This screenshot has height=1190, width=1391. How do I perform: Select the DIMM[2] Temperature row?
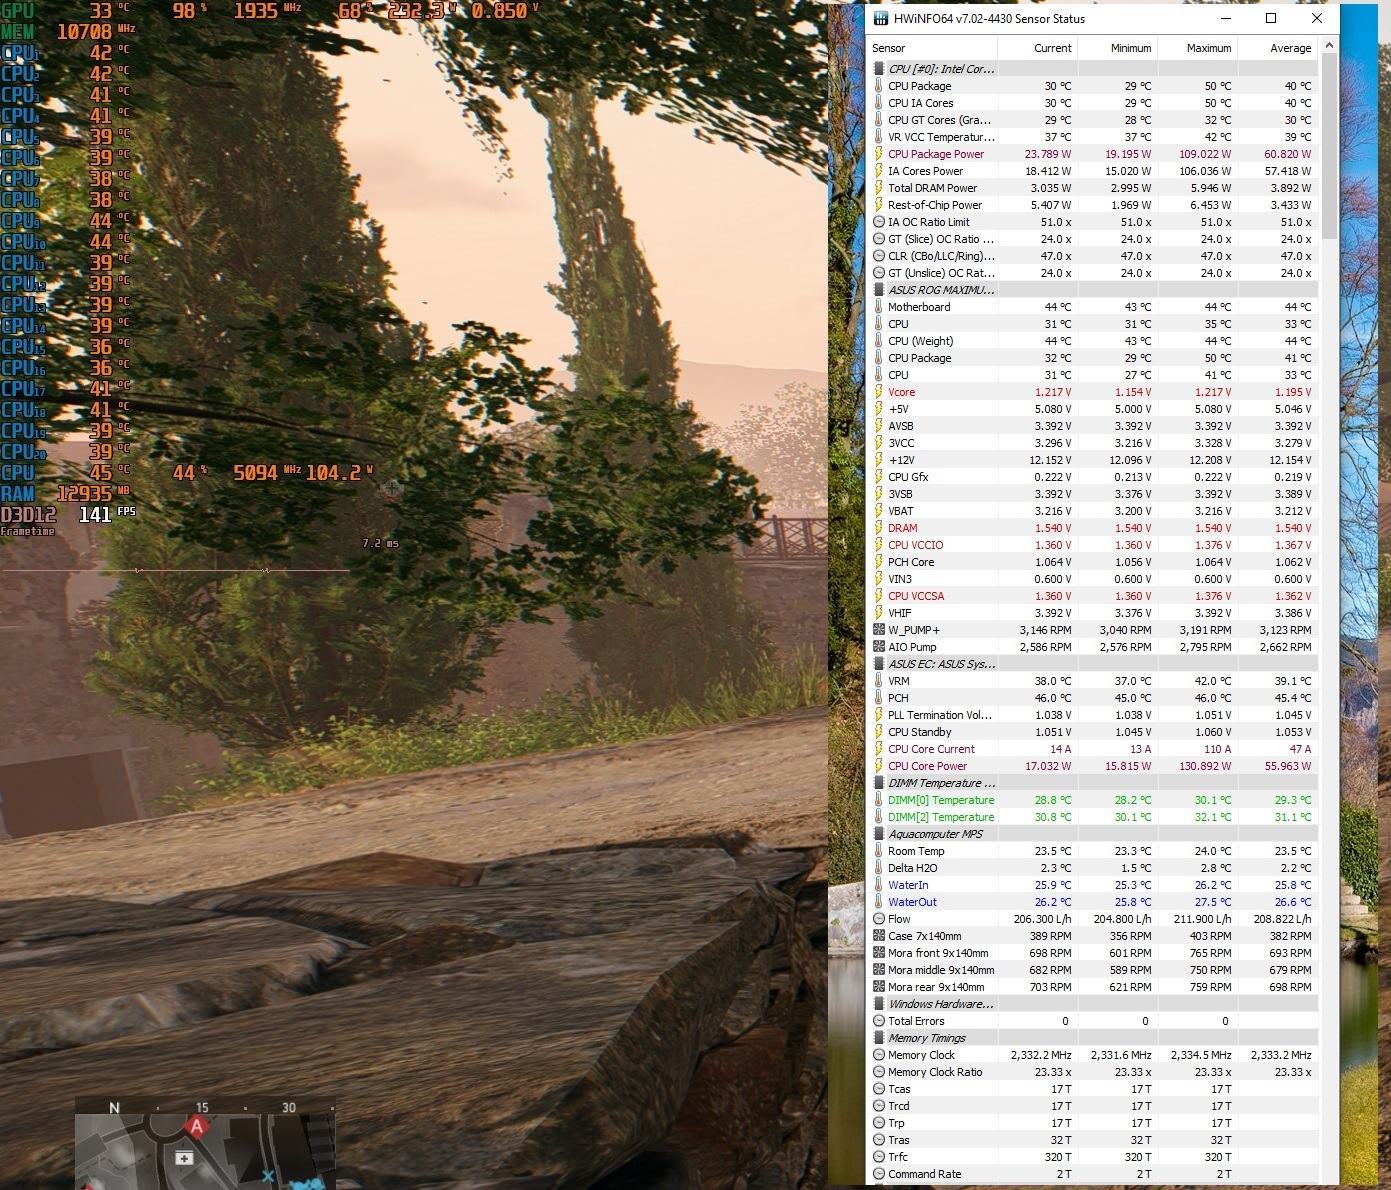tap(1093, 817)
